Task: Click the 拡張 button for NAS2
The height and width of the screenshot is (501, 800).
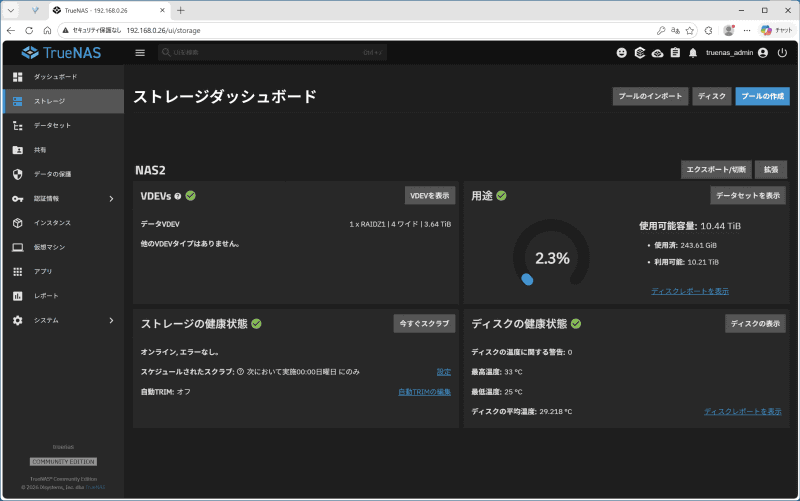Action: (x=770, y=169)
